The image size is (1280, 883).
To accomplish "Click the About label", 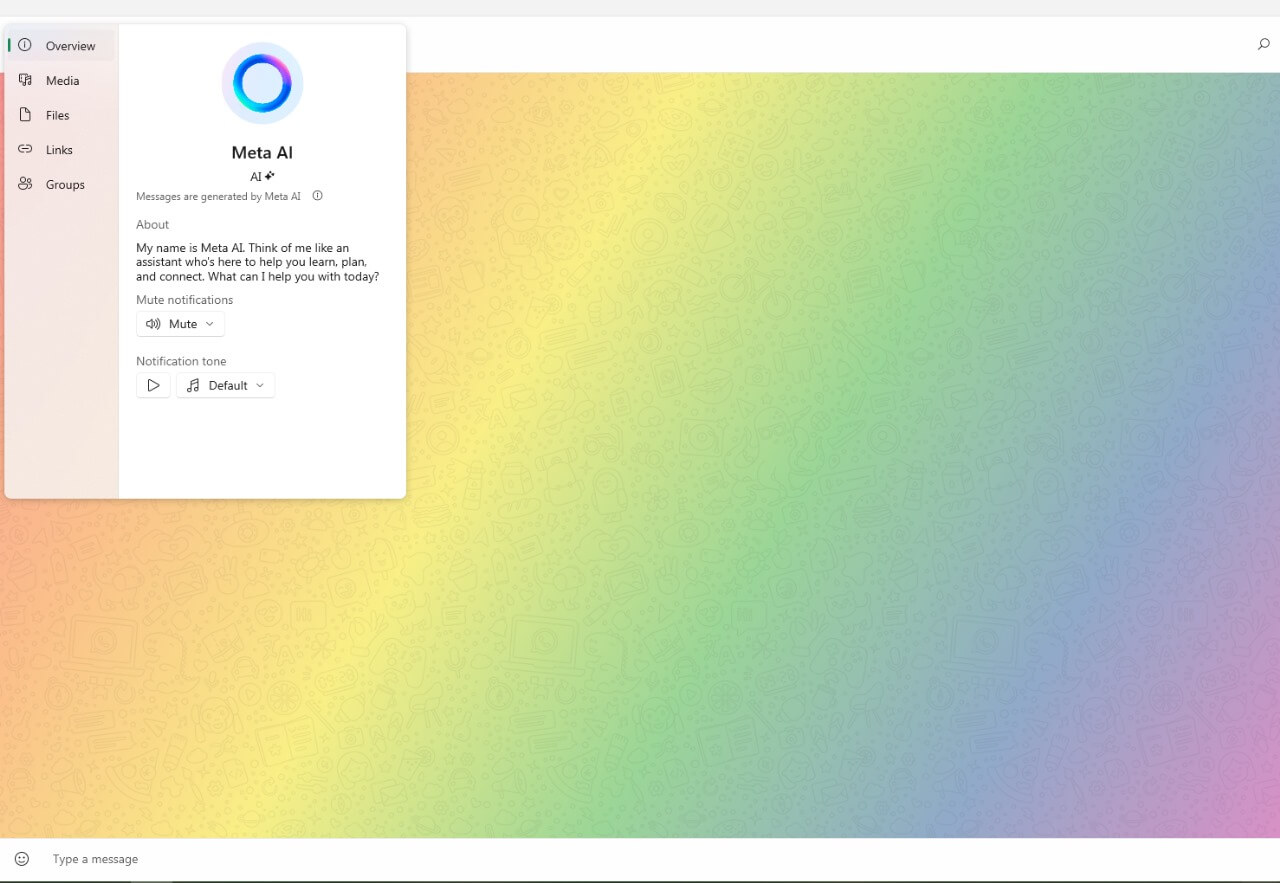I will coord(152,225).
